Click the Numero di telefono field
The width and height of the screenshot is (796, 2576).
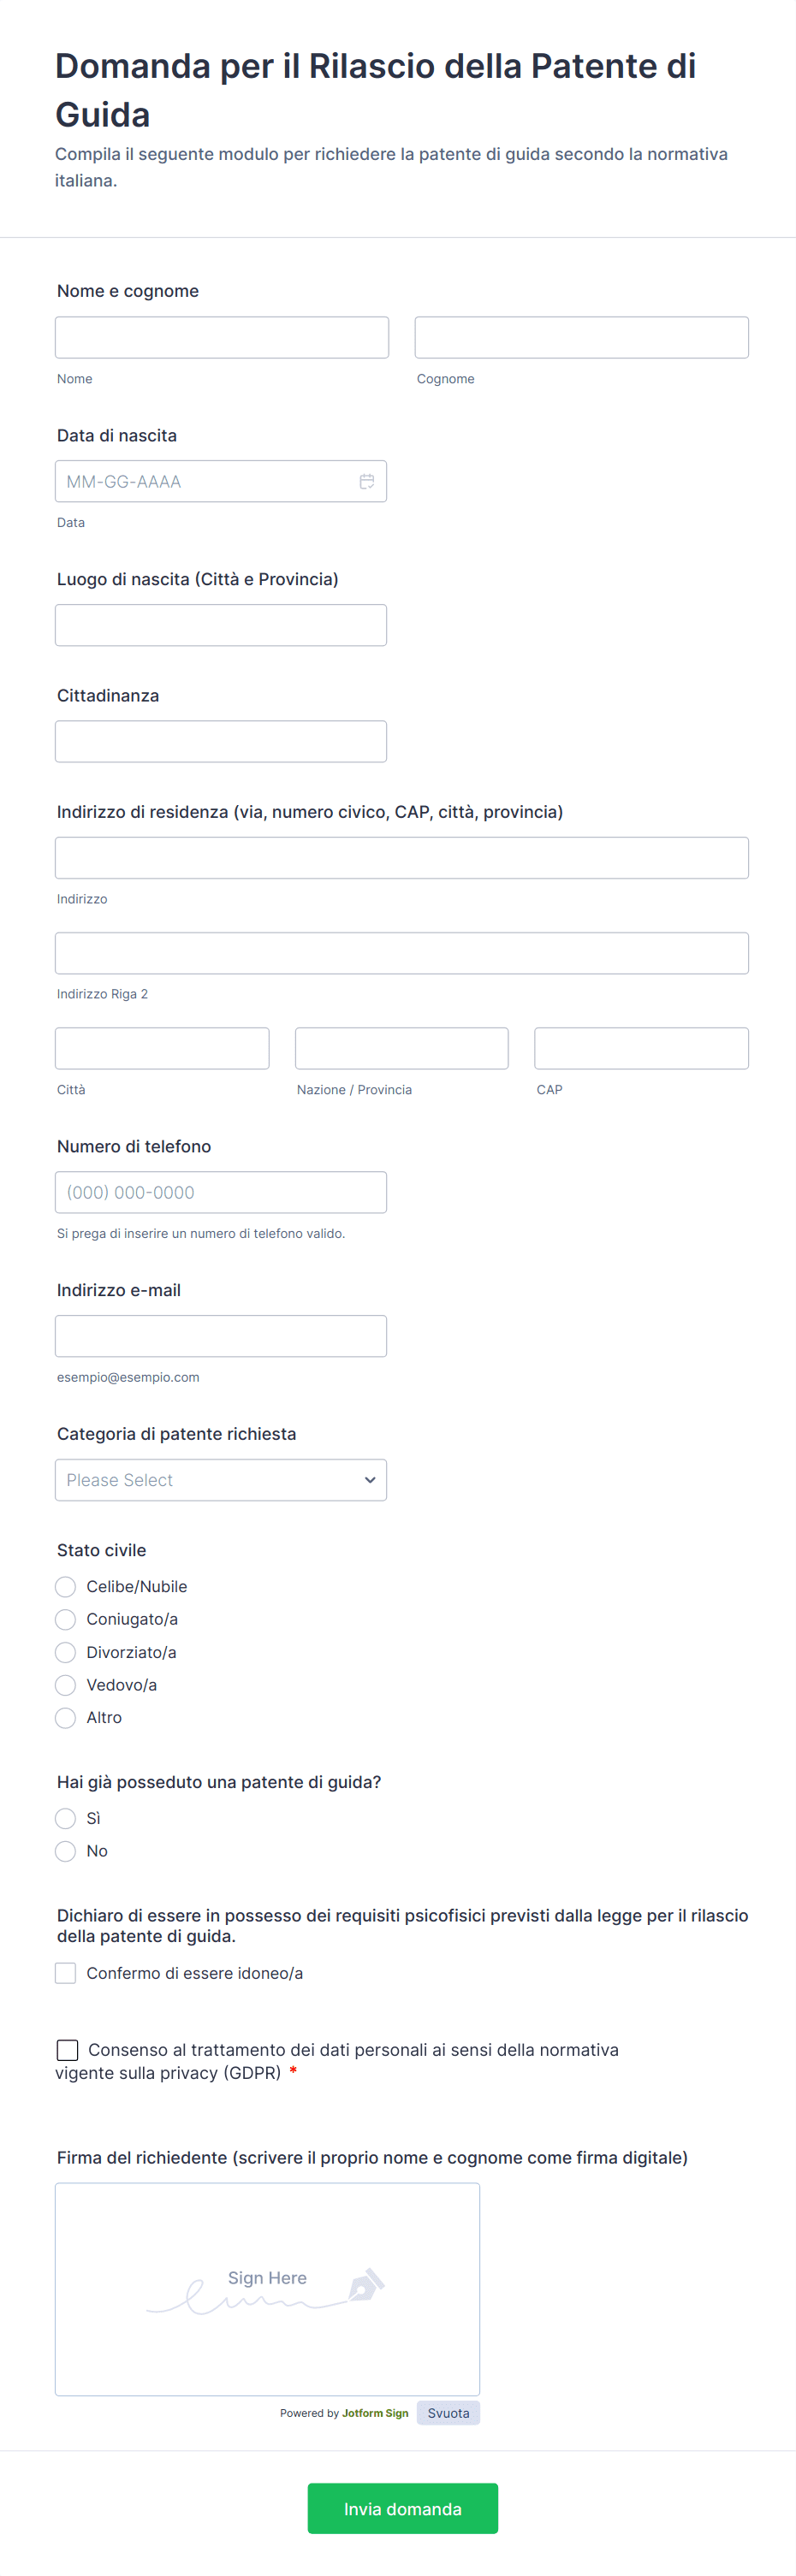[x=220, y=1192]
